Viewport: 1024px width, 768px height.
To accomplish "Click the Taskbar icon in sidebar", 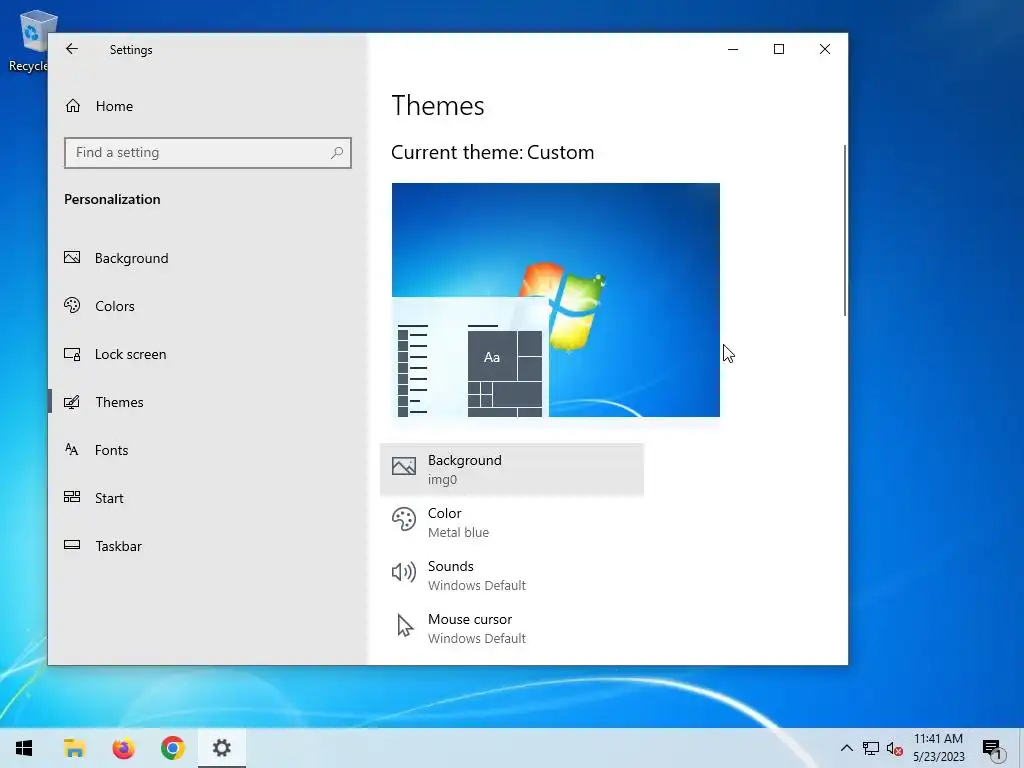I will pyautogui.click(x=72, y=545).
